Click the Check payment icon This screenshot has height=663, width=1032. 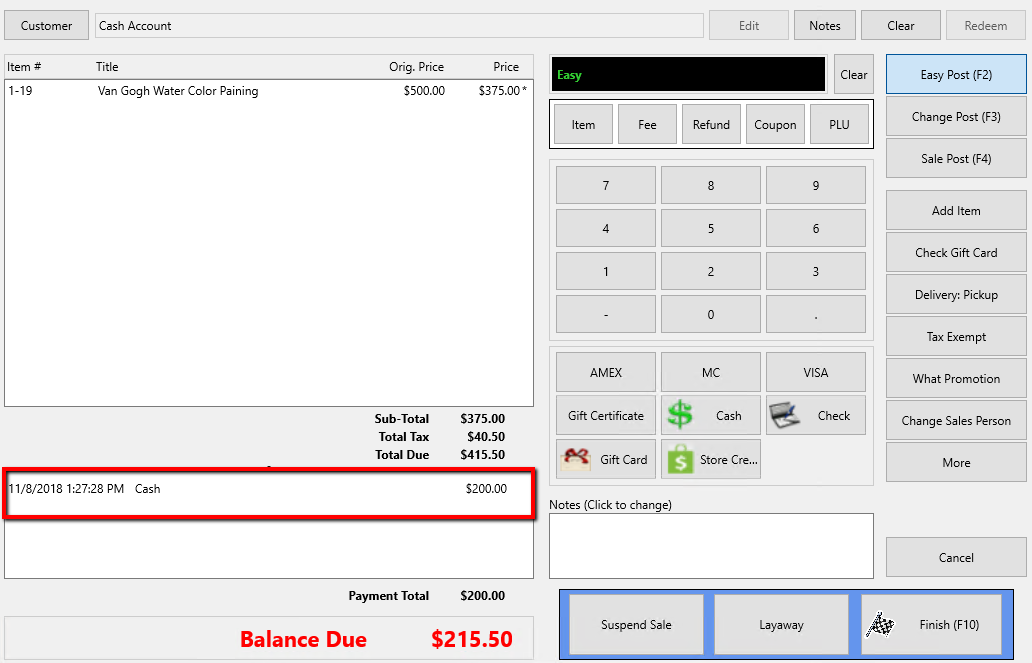click(785, 415)
